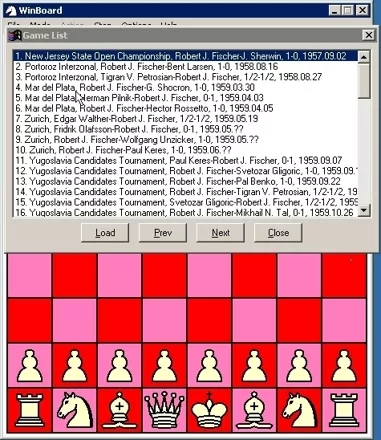Select the pawn in front of the queen

point(164,366)
